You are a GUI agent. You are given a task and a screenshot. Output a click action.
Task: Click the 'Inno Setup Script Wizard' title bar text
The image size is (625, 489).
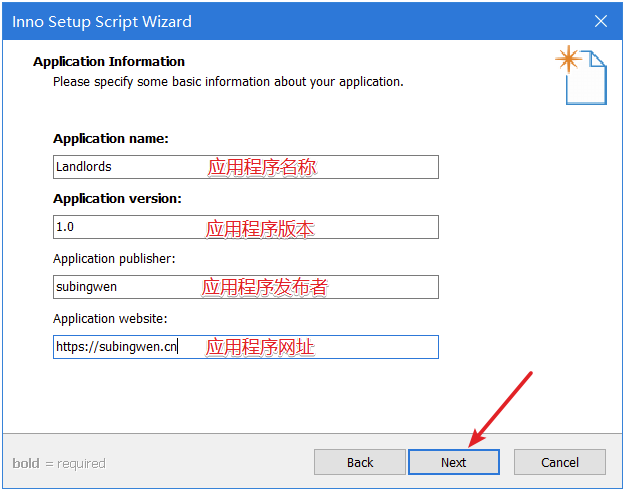coord(102,22)
